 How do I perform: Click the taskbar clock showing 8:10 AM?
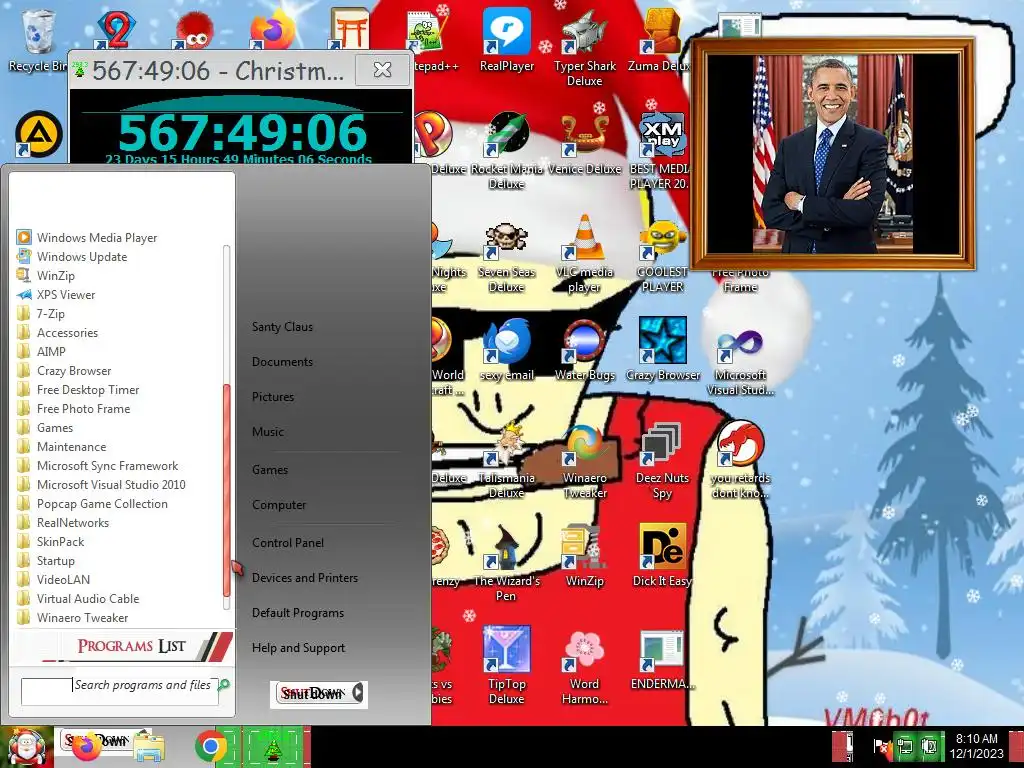[977, 746]
